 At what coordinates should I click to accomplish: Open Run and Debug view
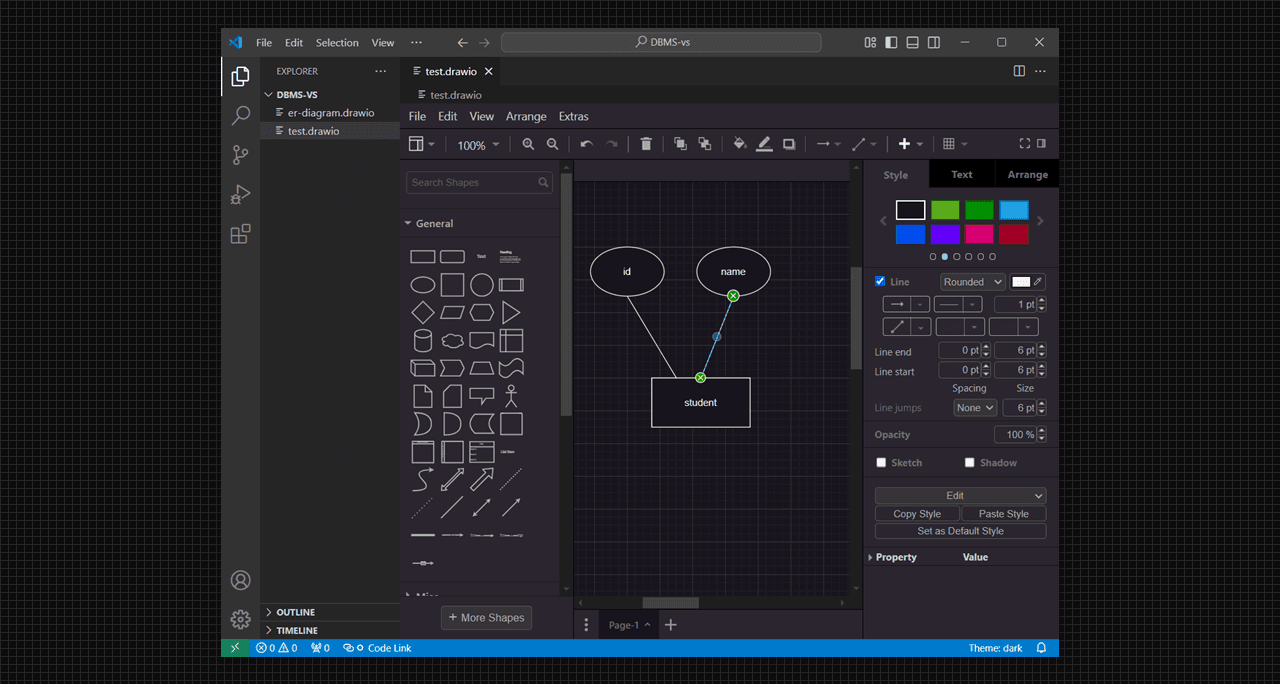coord(240,195)
